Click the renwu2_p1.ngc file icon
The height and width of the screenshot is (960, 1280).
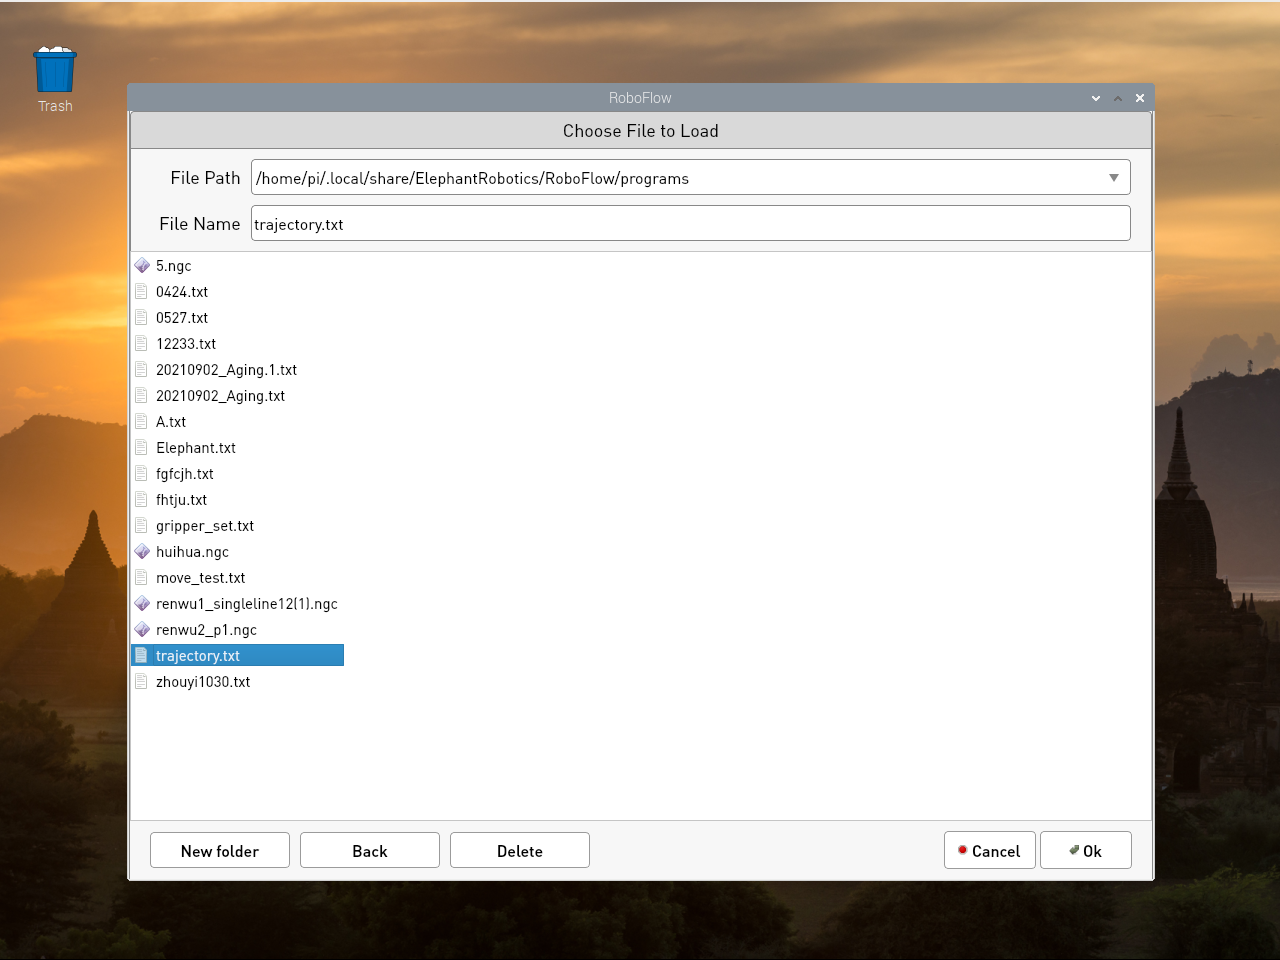click(142, 630)
